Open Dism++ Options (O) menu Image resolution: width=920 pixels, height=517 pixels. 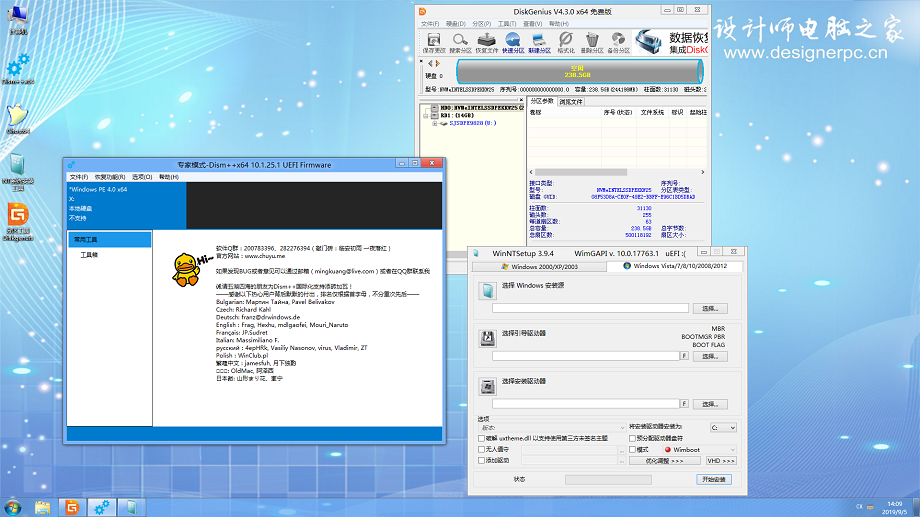(x=142, y=177)
